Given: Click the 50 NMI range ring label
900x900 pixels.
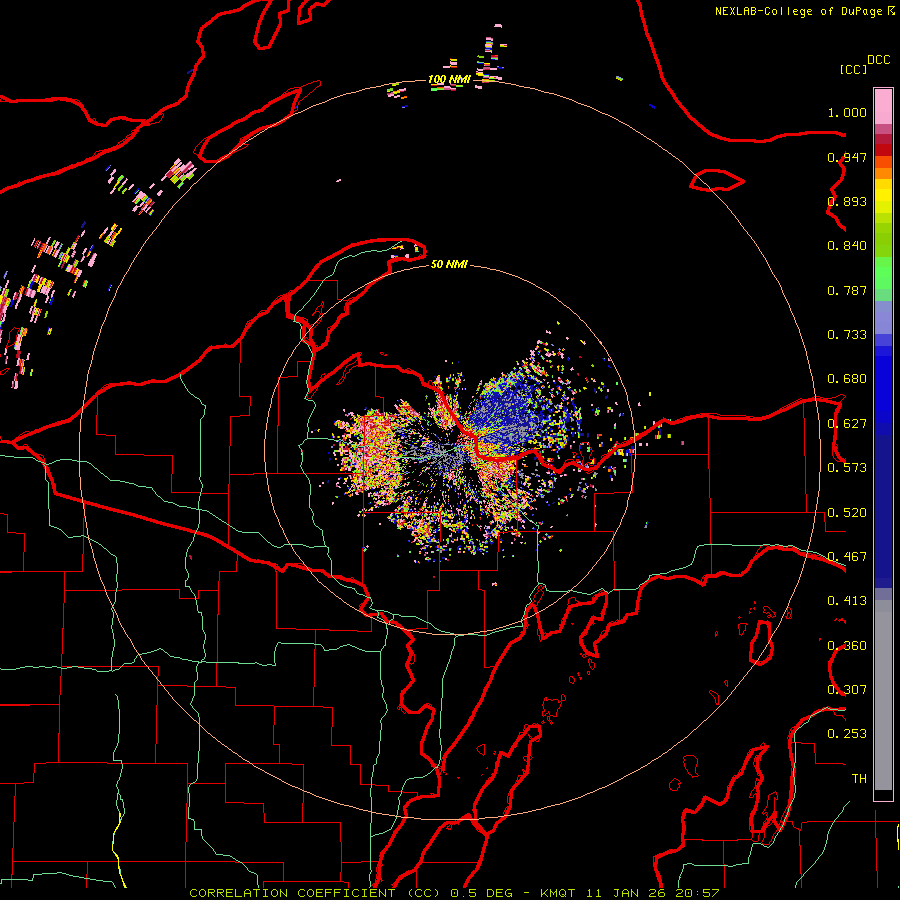Looking at the screenshot, I should (449, 265).
